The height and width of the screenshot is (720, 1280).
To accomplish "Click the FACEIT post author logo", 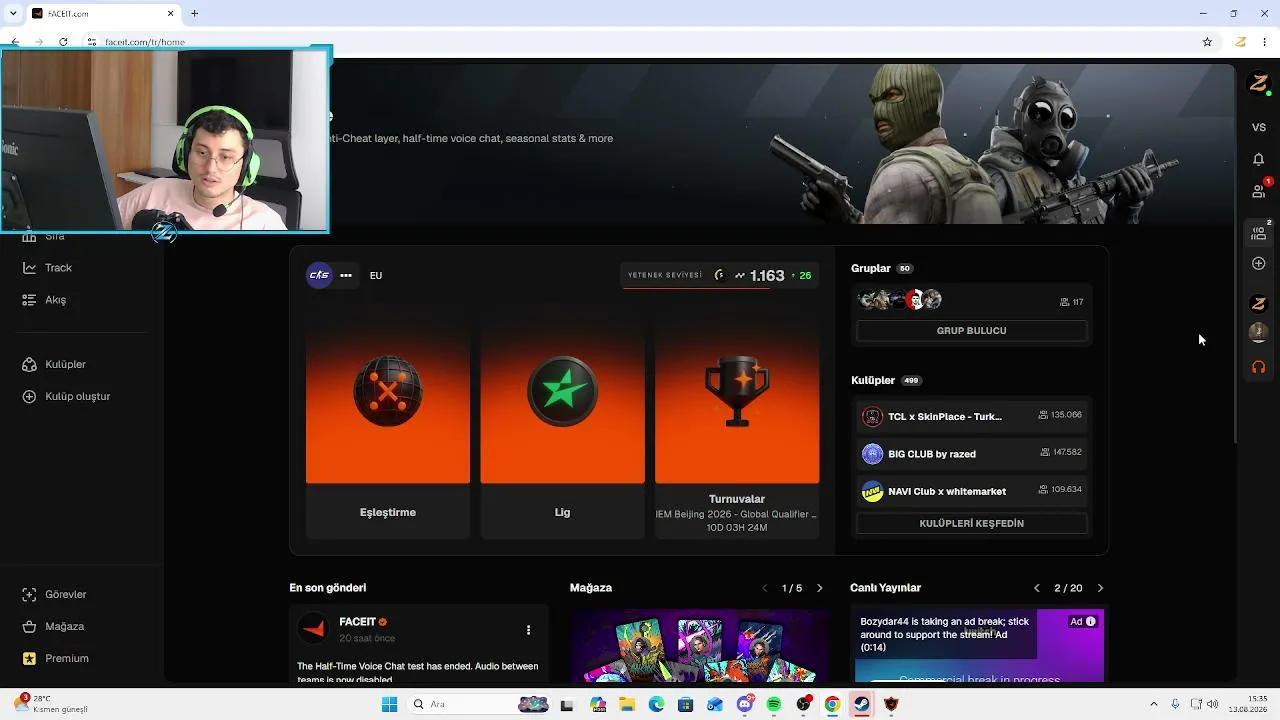I will point(314,629).
